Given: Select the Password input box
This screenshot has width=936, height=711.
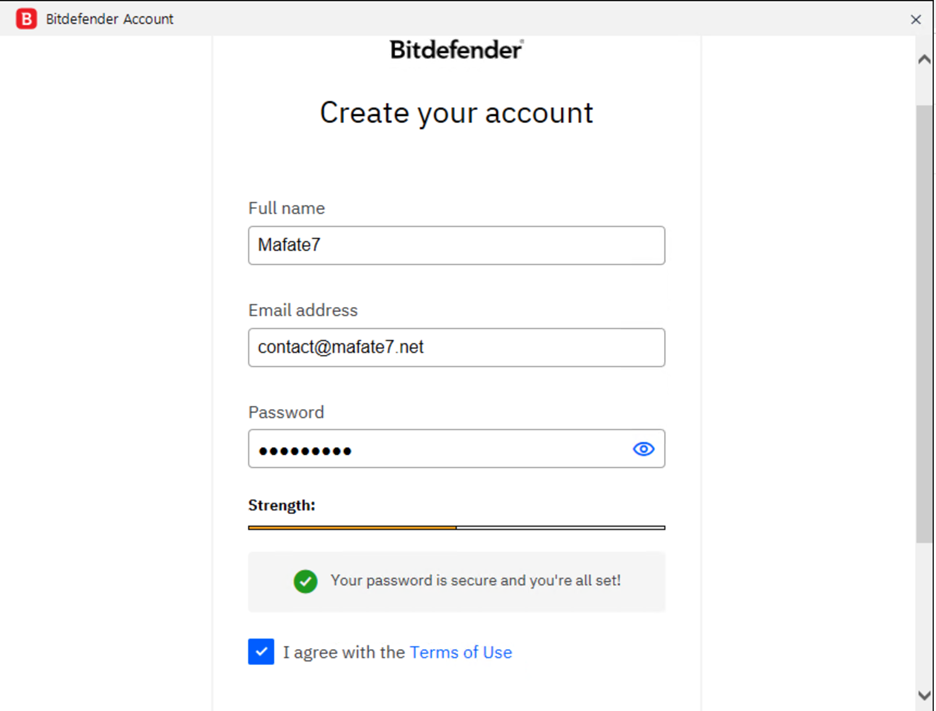Looking at the screenshot, I should pyautogui.click(x=457, y=449).
